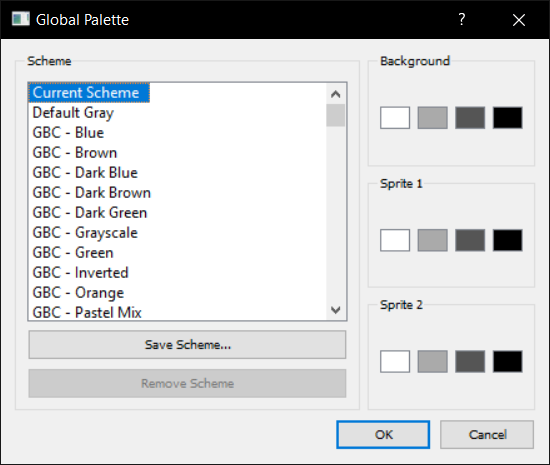The image size is (550, 465).
Task: Click the scheme list scrollbar thumb
Action: coord(335,115)
